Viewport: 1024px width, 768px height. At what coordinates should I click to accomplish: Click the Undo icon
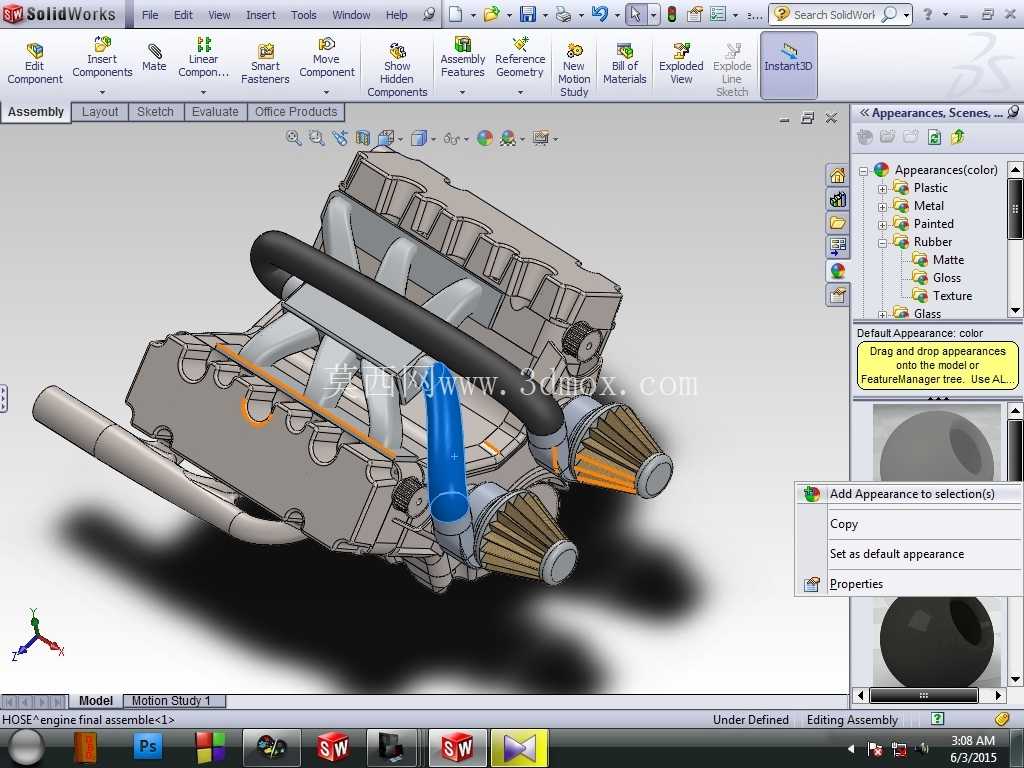600,14
